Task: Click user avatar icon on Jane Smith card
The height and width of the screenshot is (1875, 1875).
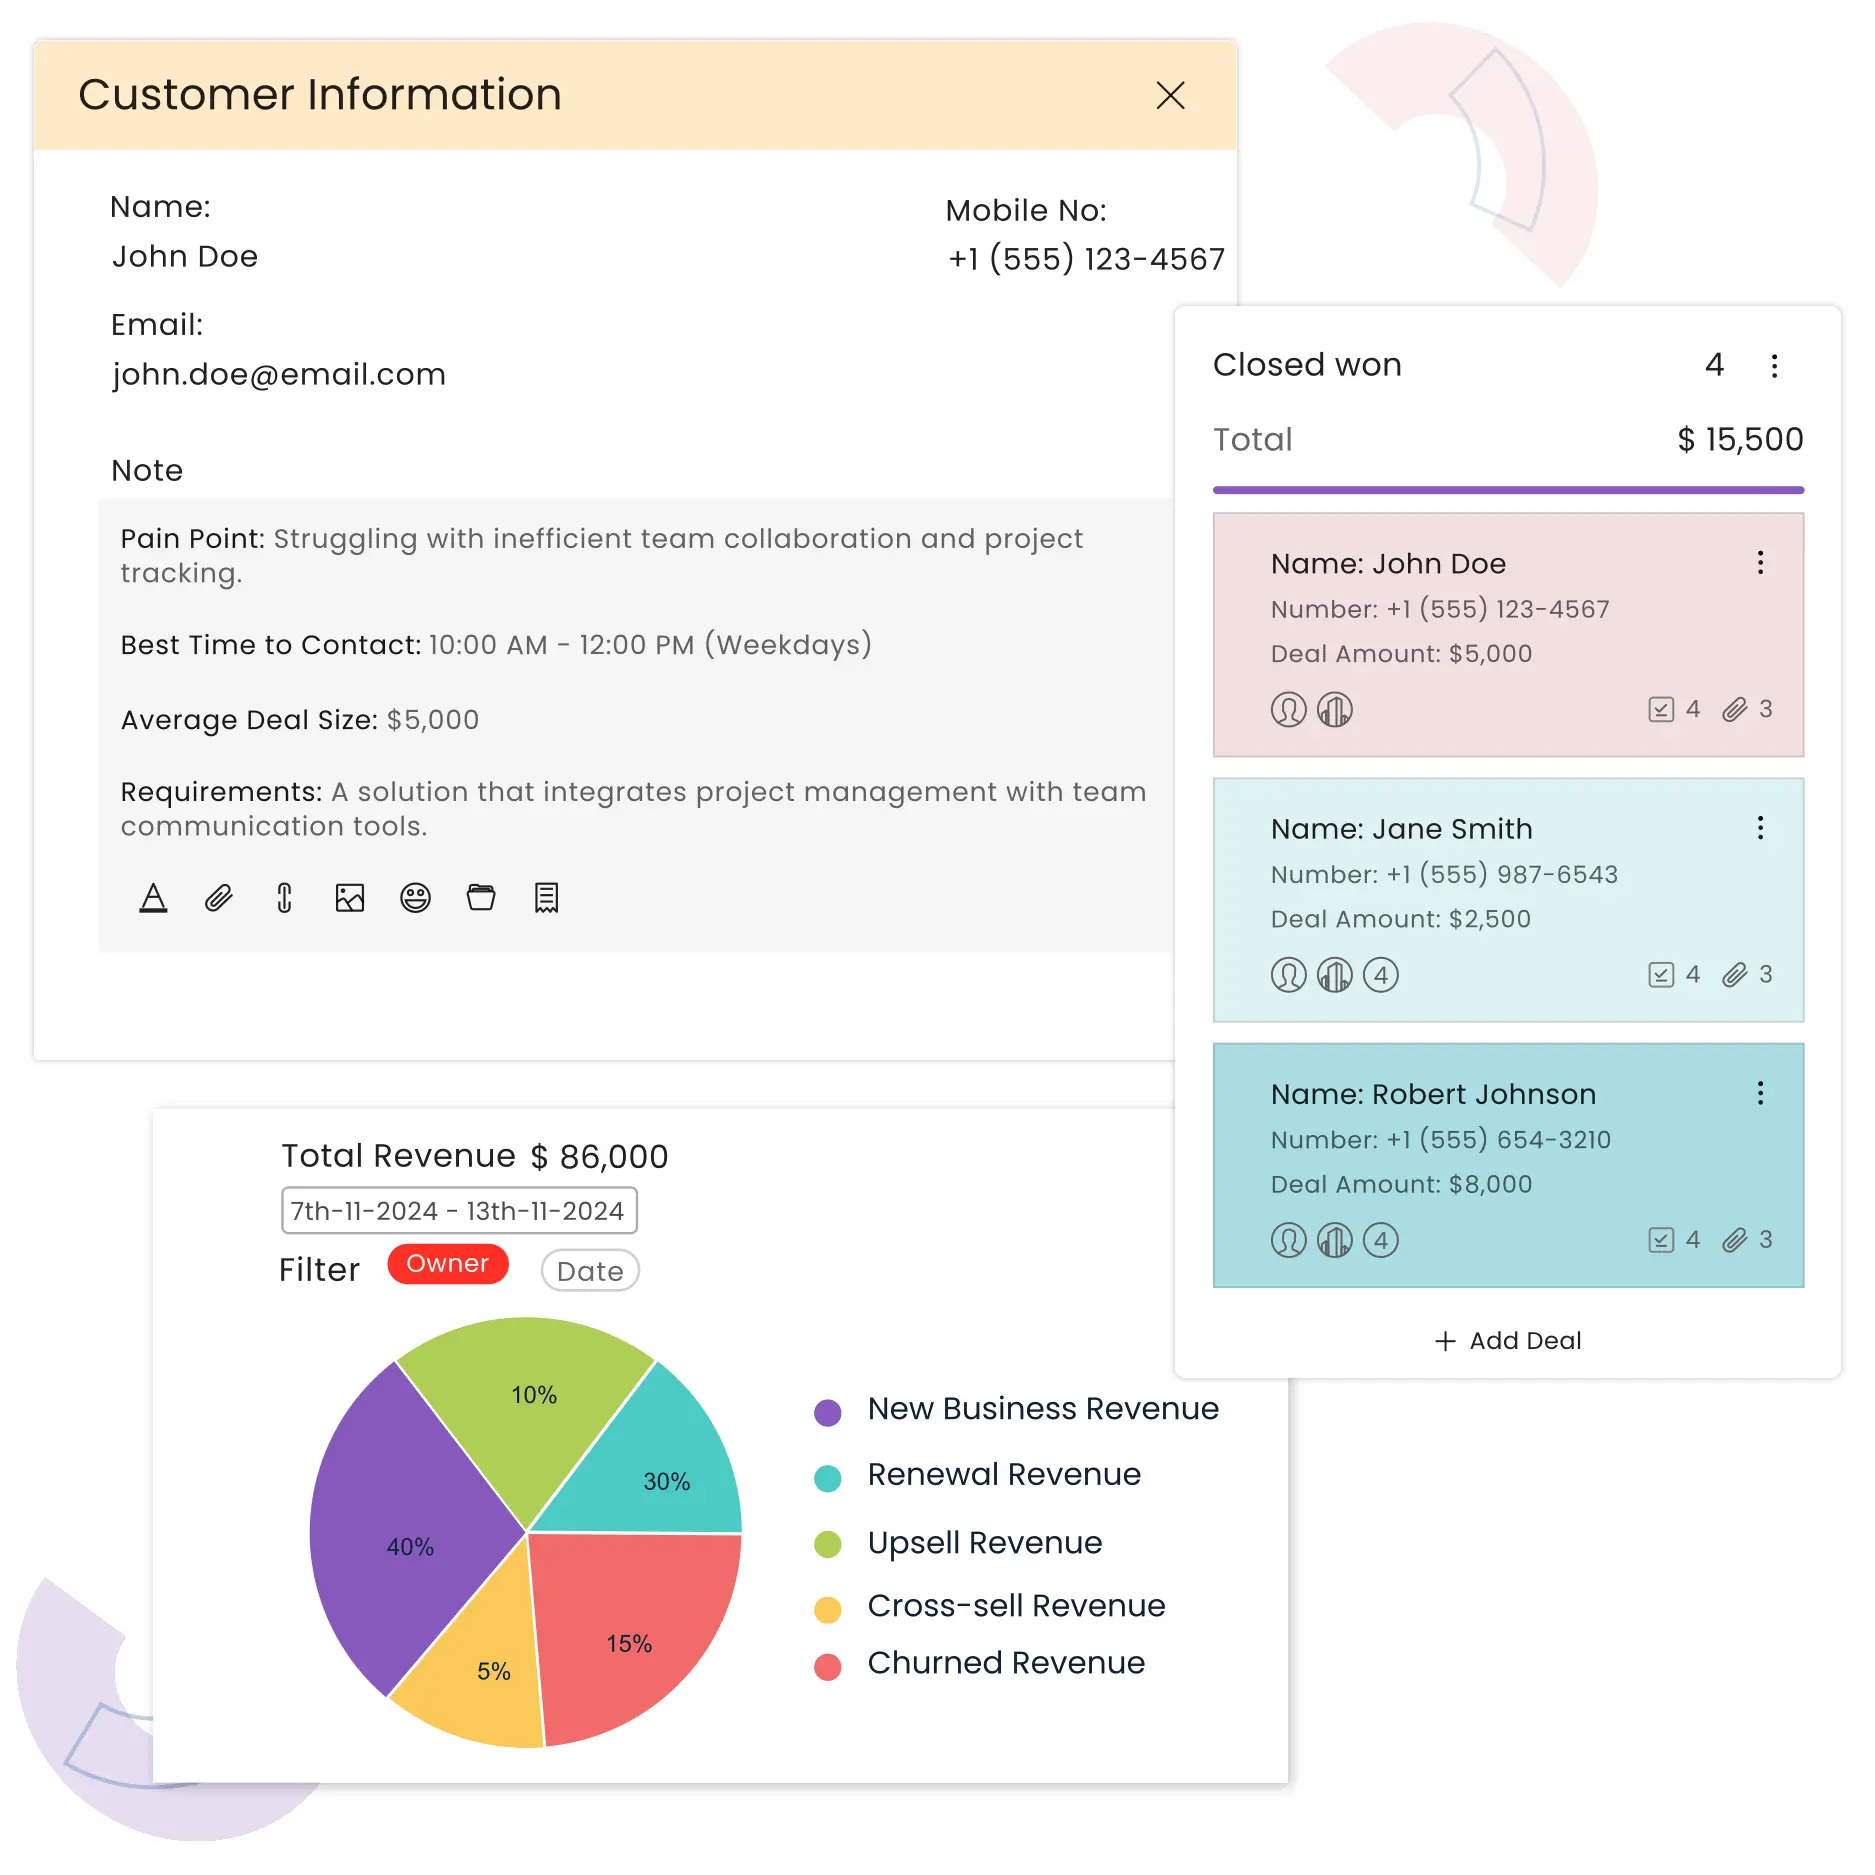Action: [1289, 975]
